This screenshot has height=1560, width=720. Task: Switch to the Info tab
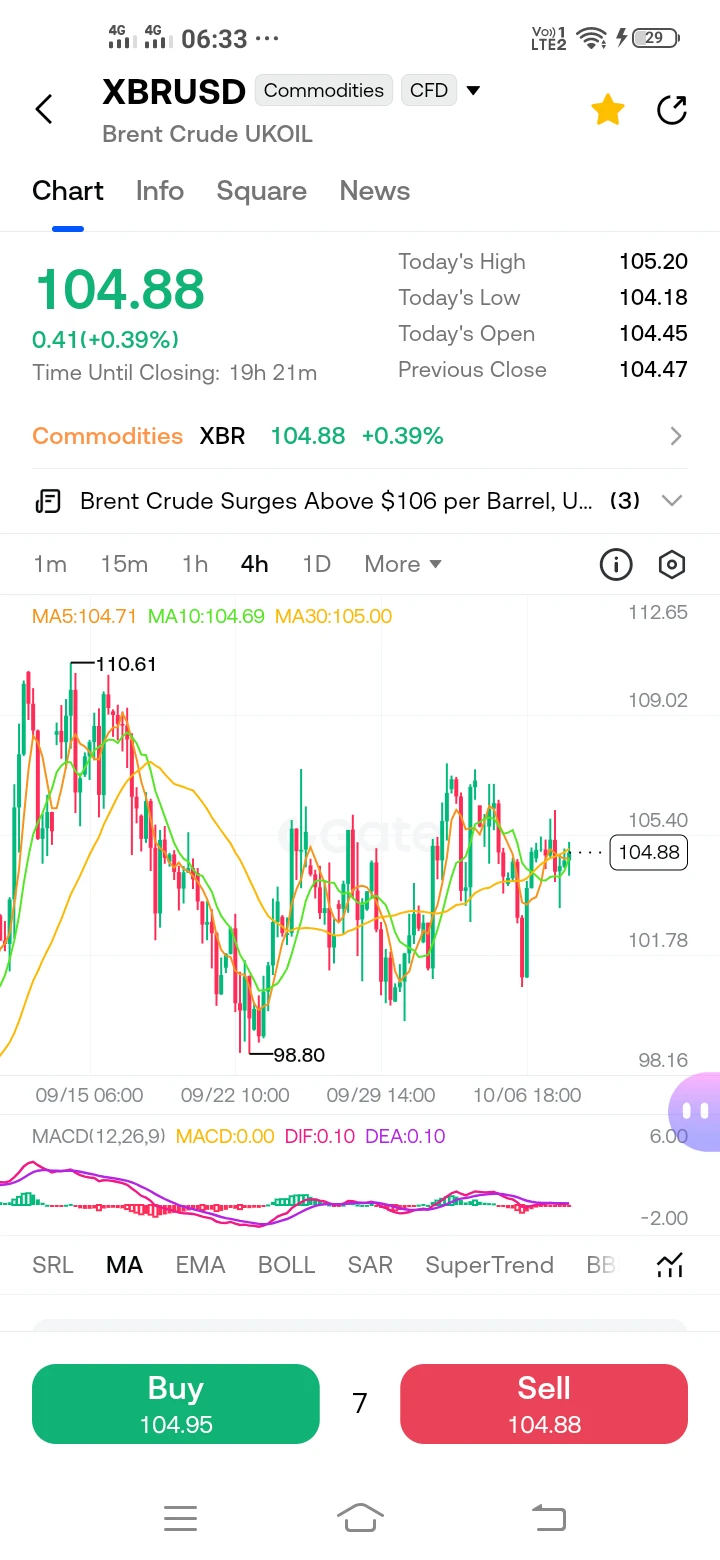tap(160, 191)
